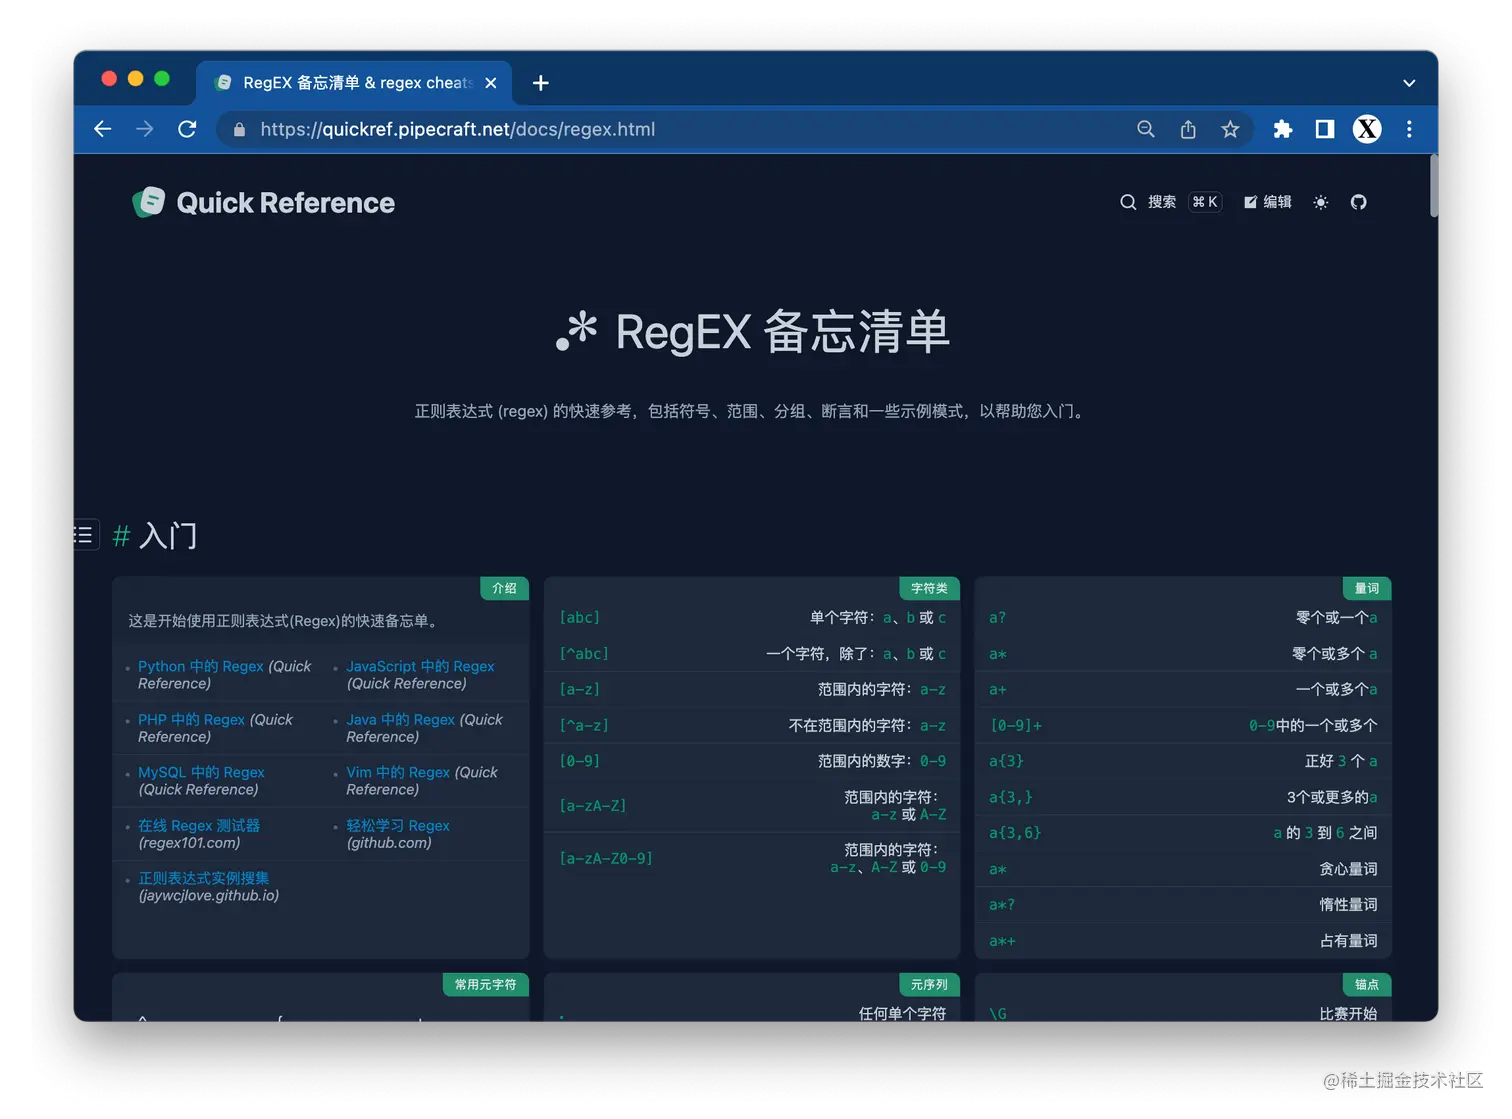Image resolution: width=1512 pixels, height=1119 pixels.
Task: Select the [0-9]+ quantifier cell
Action: tap(1016, 725)
